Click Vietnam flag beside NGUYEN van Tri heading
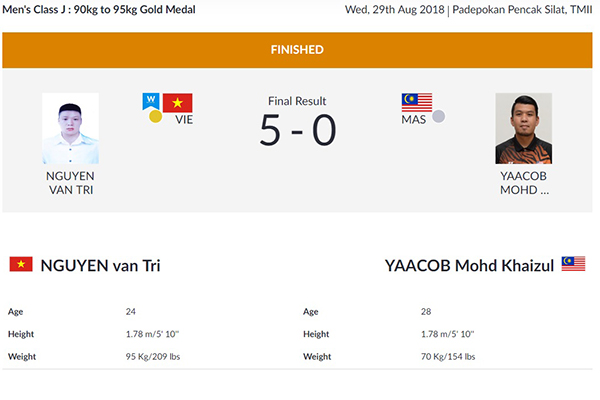Viewport: 600px width, 400px height. (x=21, y=264)
